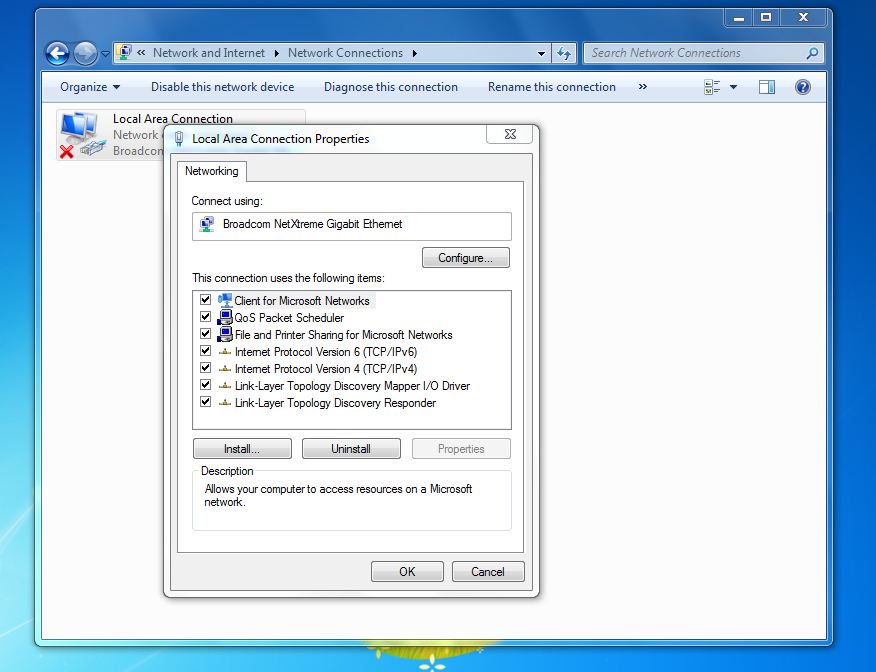Image resolution: width=876 pixels, height=672 pixels.
Task: Expand the breadcrumb overflow double chevron
Action: [x=141, y=53]
